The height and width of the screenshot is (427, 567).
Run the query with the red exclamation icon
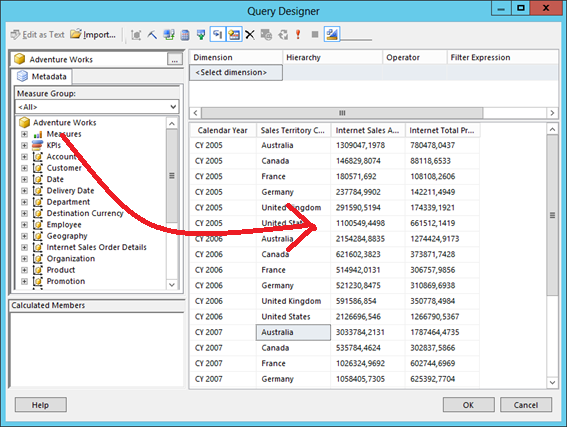coord(298,35)
